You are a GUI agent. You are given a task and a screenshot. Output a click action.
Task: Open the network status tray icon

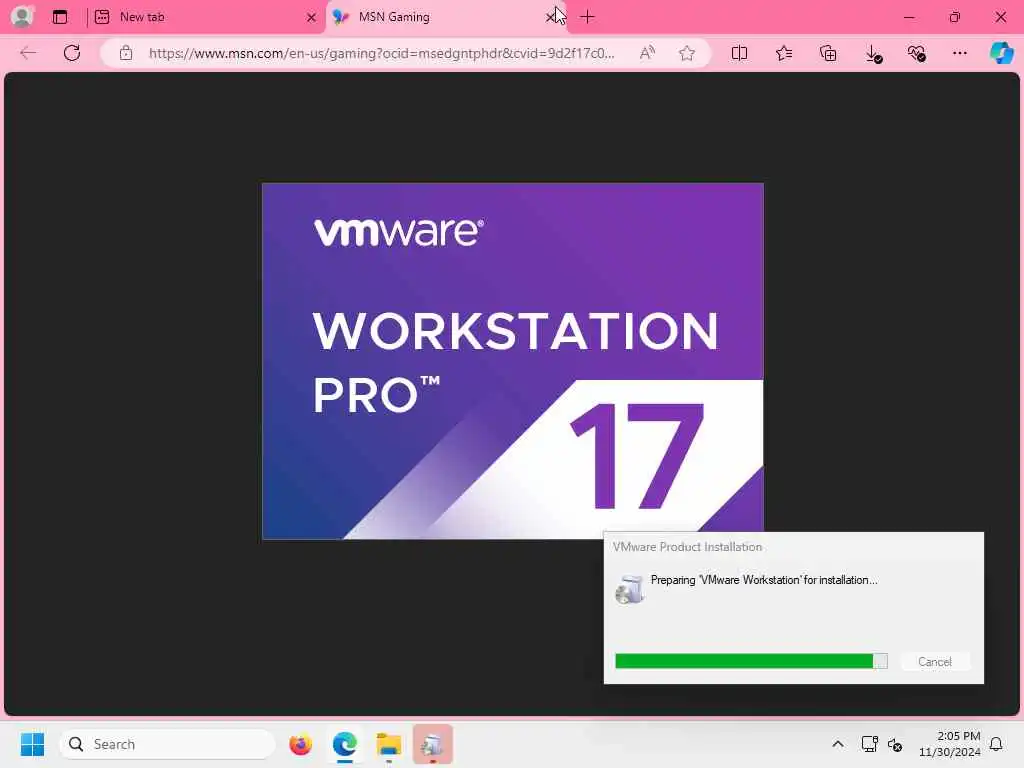[869, 744]
